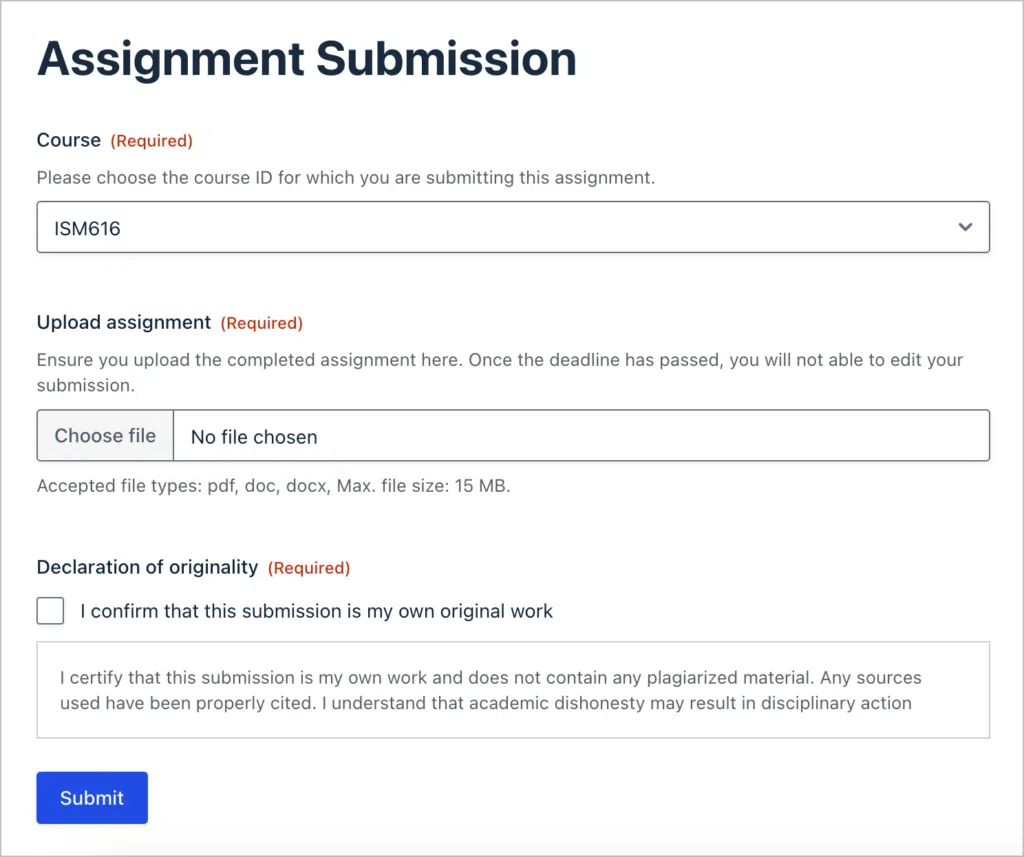The width and height of the screenshot is (1024, 857).
Task: Click '(Required)' beside Declaration of originality
Action: (309, 568)
